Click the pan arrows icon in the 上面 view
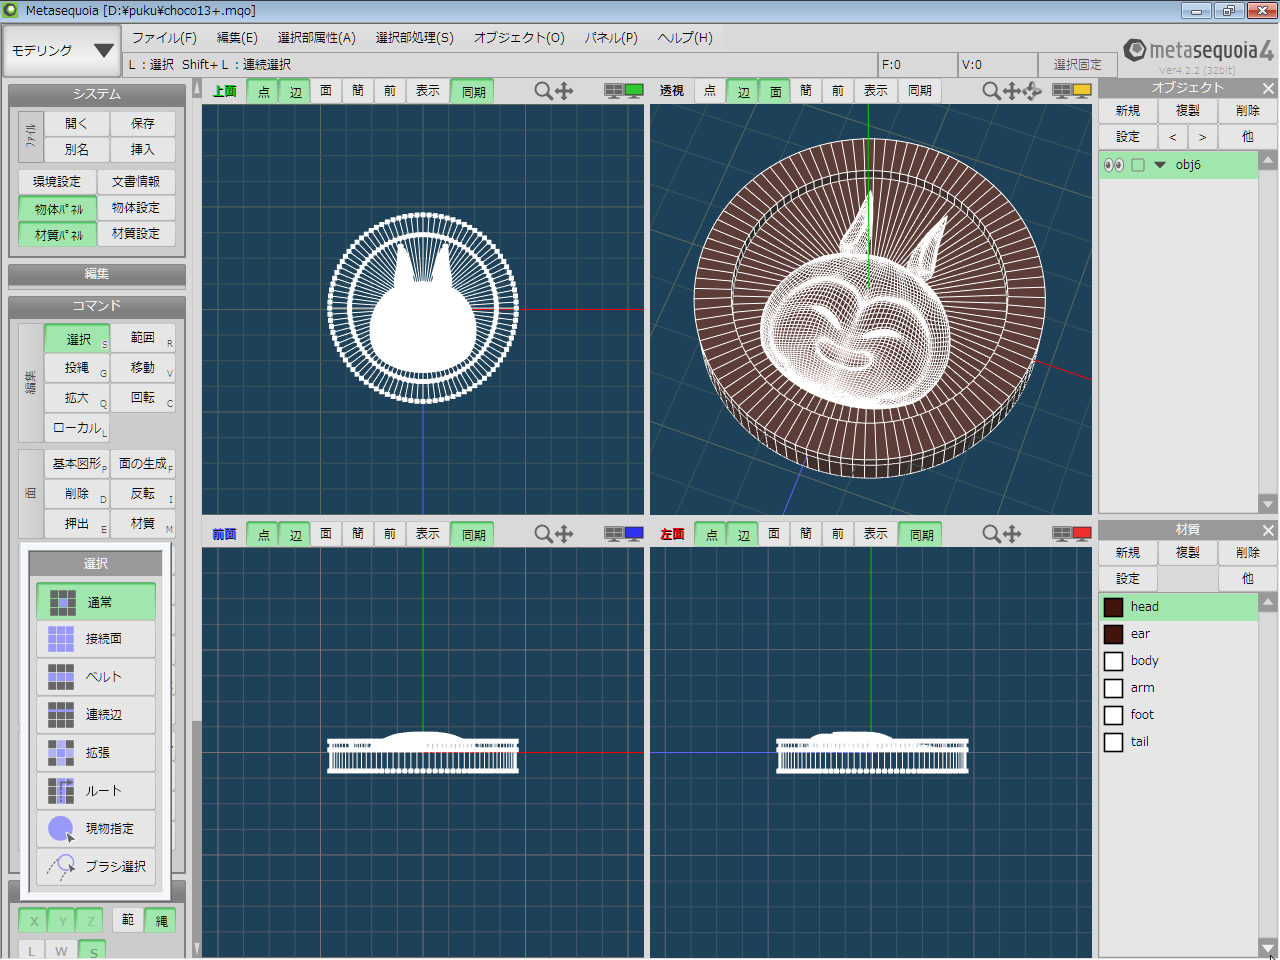Image resolution: width=1280 pixels, height=960 pixels. 564,91
